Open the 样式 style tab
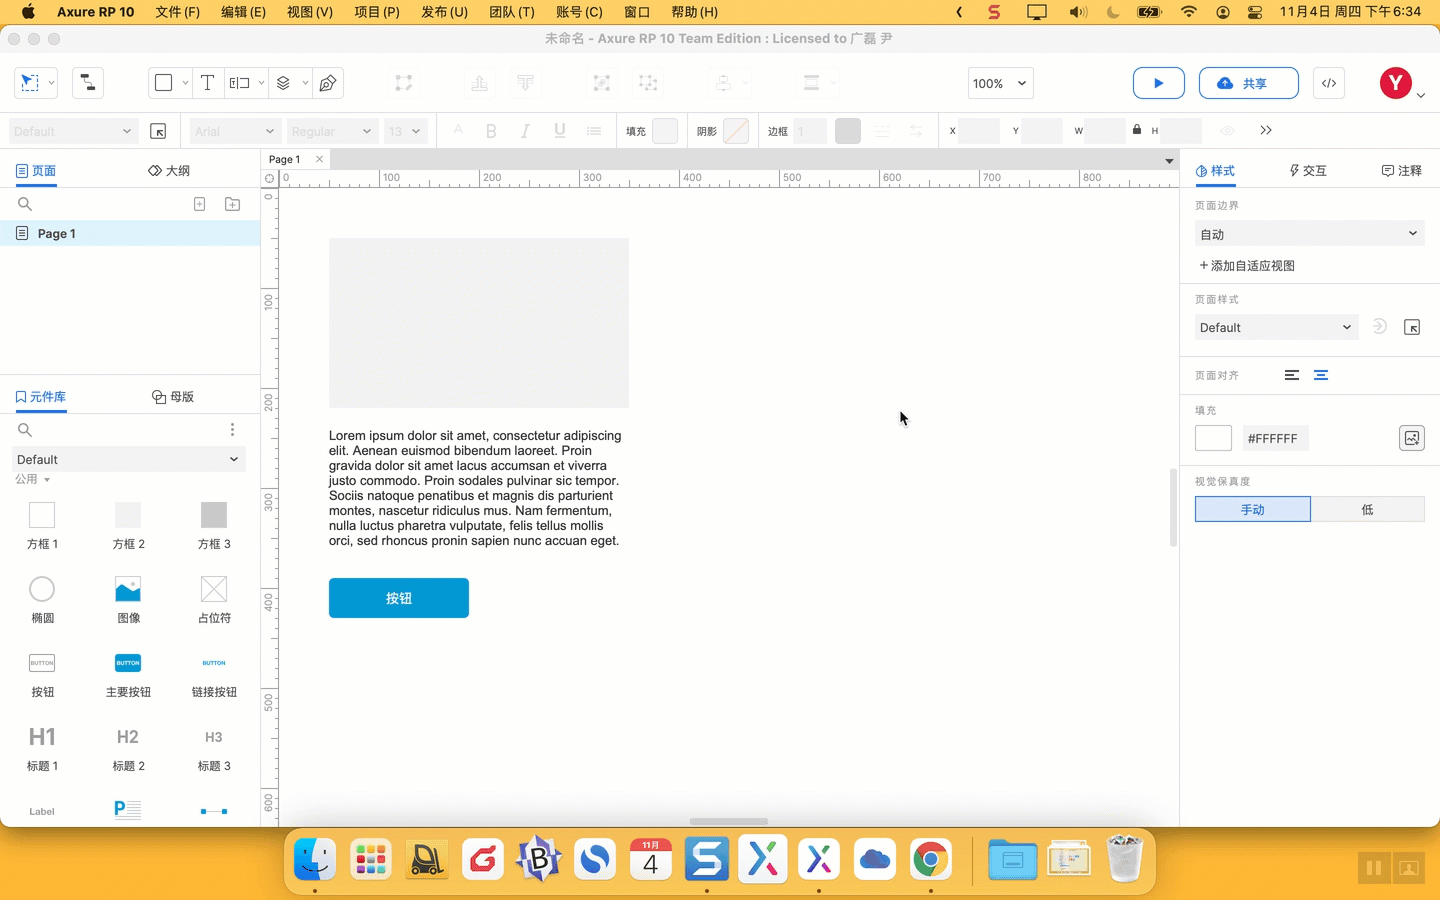This screenshot has height=900, width=1440. pos(1215,171)
